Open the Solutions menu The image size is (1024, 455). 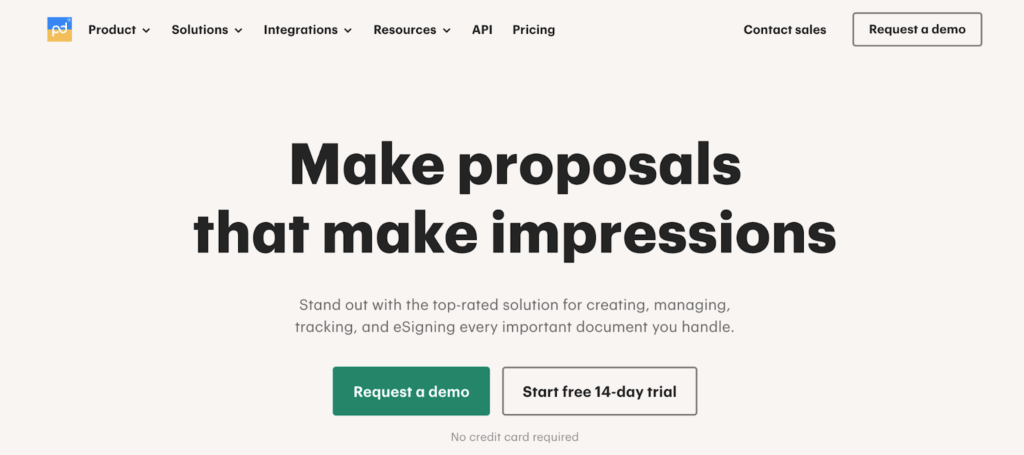coord(200,30)
